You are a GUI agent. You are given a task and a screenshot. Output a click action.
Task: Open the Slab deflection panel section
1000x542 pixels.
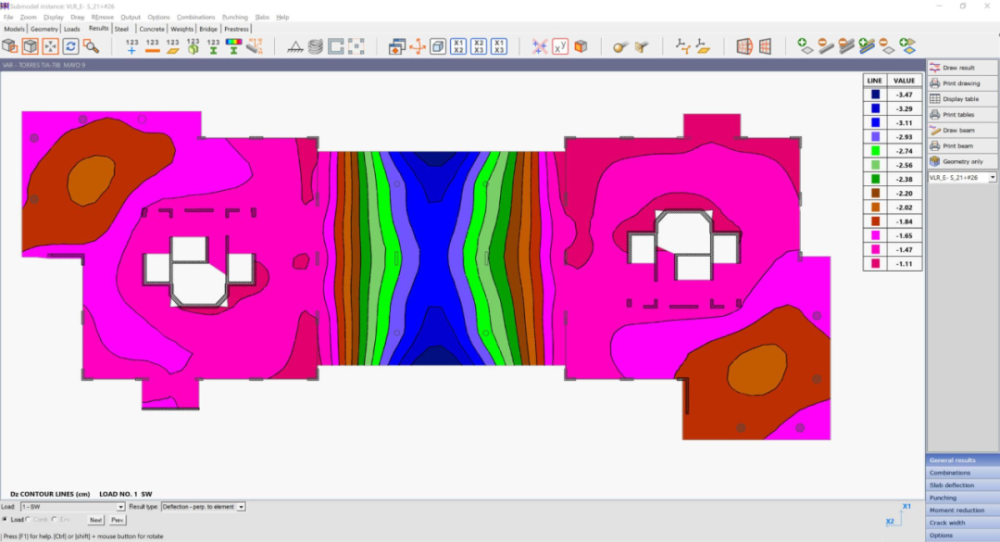[962, 485]
